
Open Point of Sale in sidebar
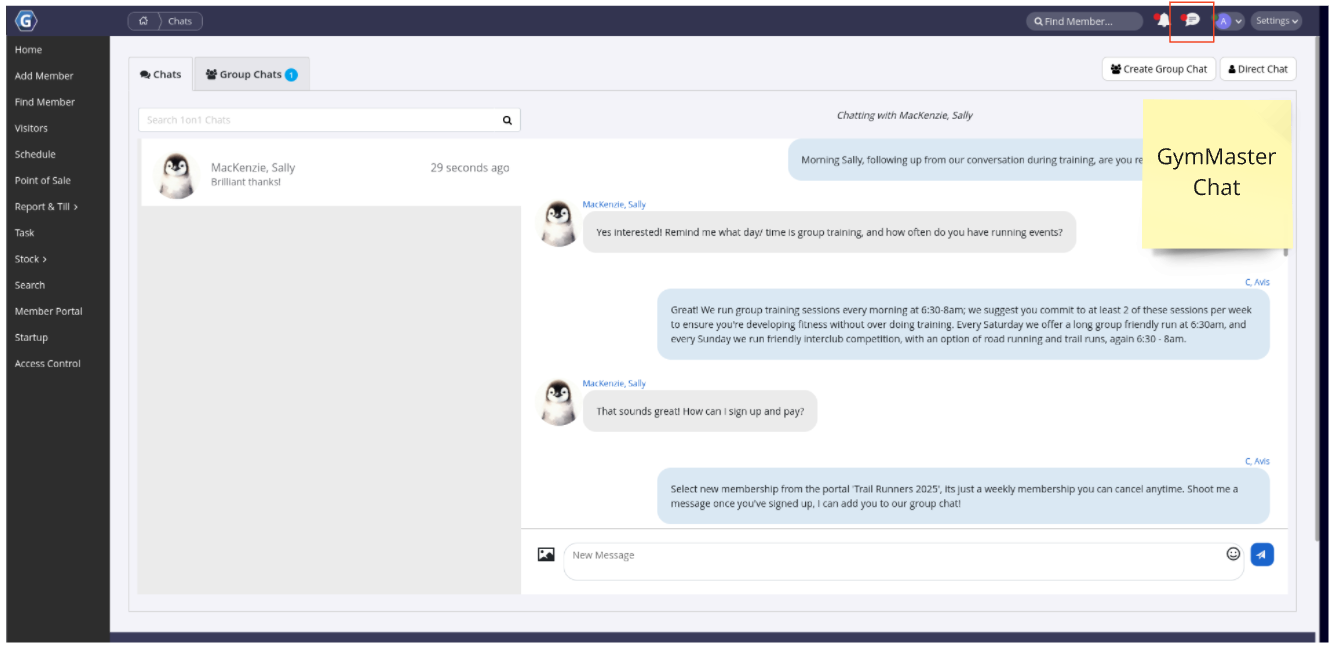coord(43,180)
